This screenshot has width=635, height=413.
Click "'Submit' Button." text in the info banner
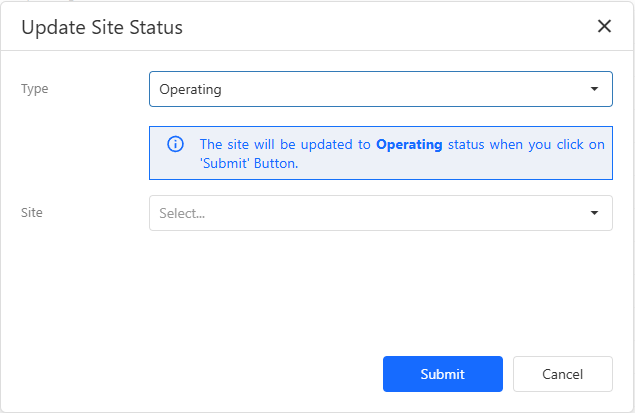(249, 164)
